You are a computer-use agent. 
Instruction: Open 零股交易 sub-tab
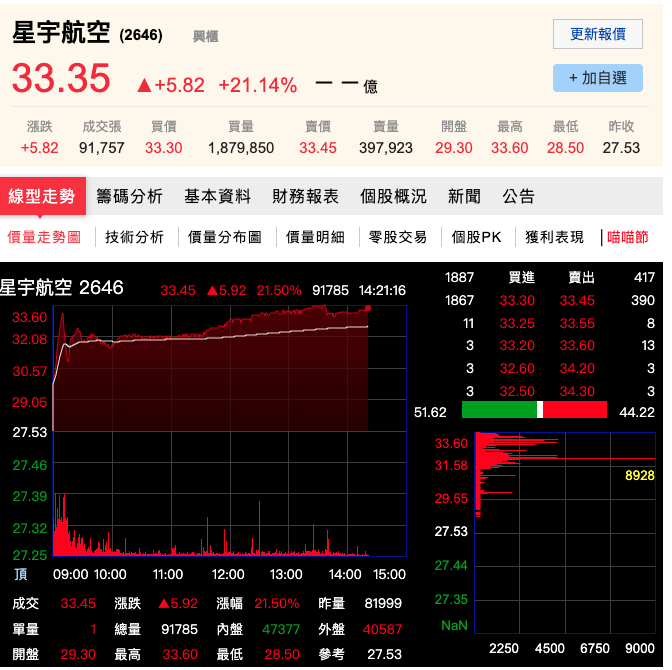coord(398,237)
